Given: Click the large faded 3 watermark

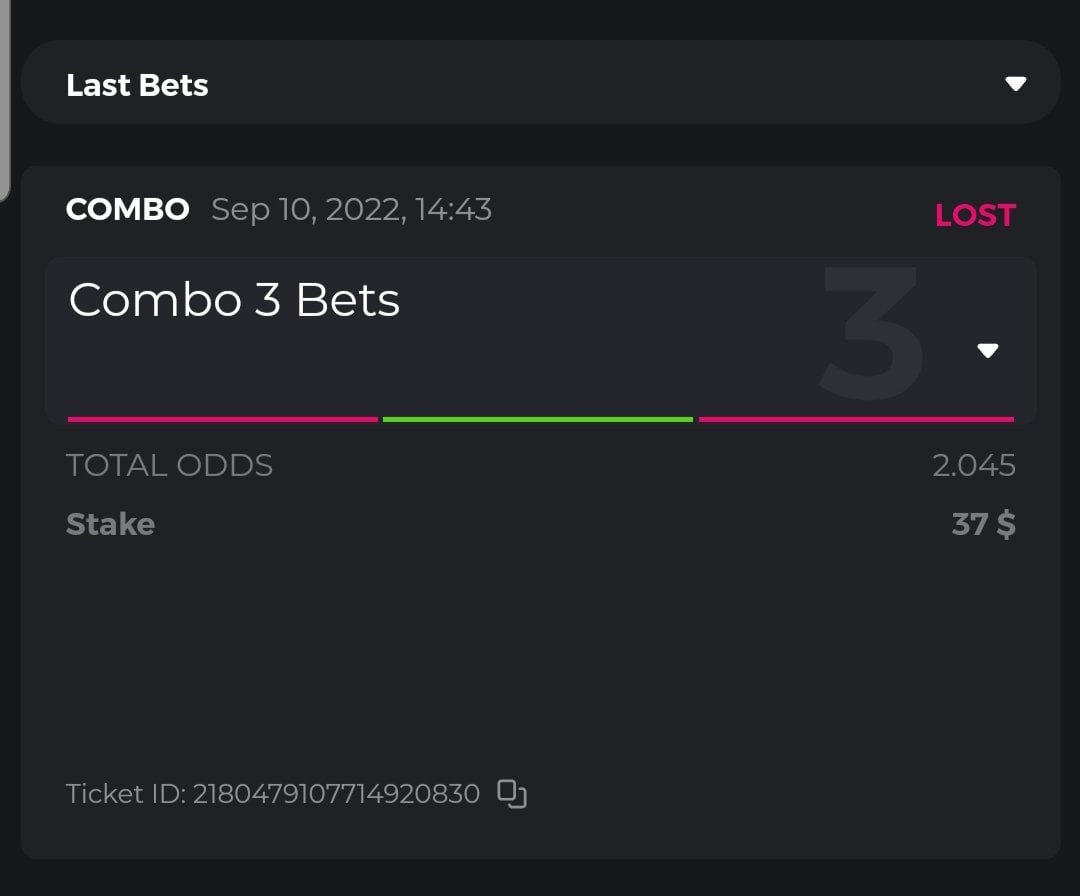Looking at the screenshot, I should coord(872,335).
